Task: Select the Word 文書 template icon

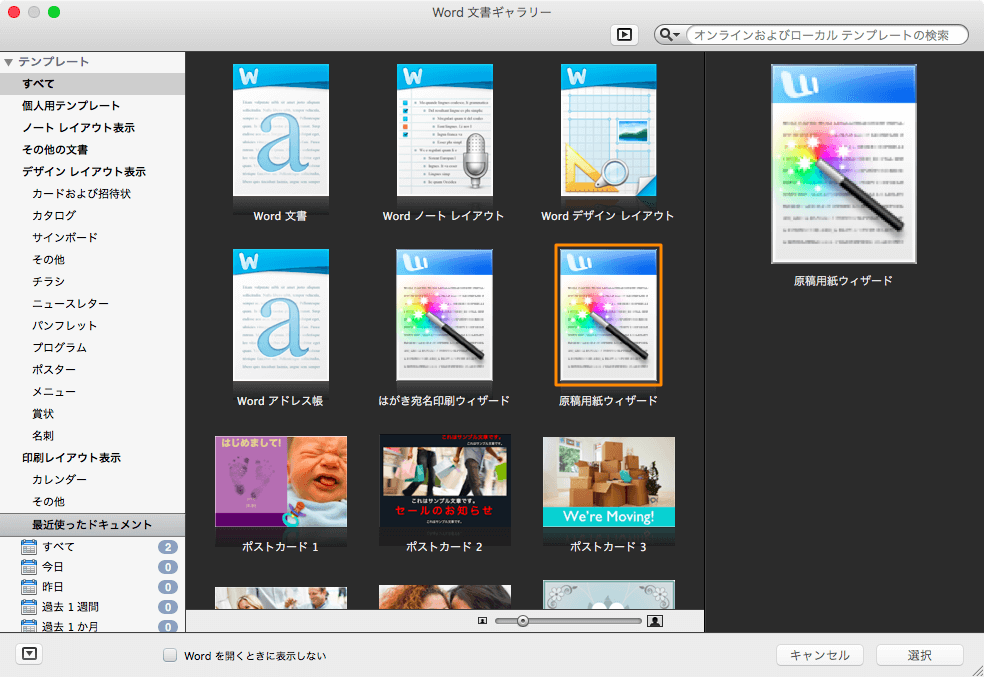Action: (x=281, y=130)
